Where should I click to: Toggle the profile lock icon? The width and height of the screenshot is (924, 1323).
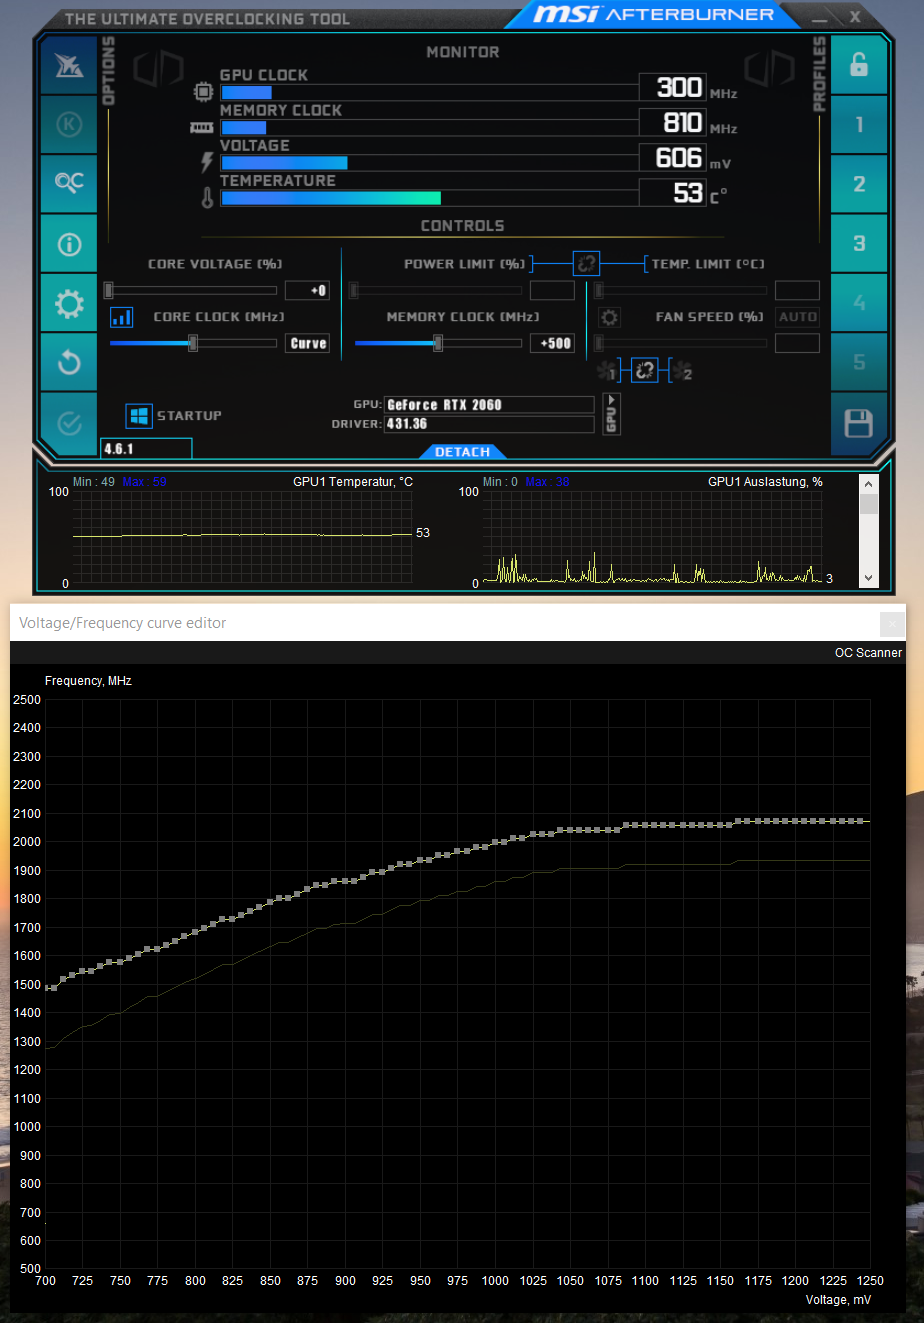pos(859,65)
